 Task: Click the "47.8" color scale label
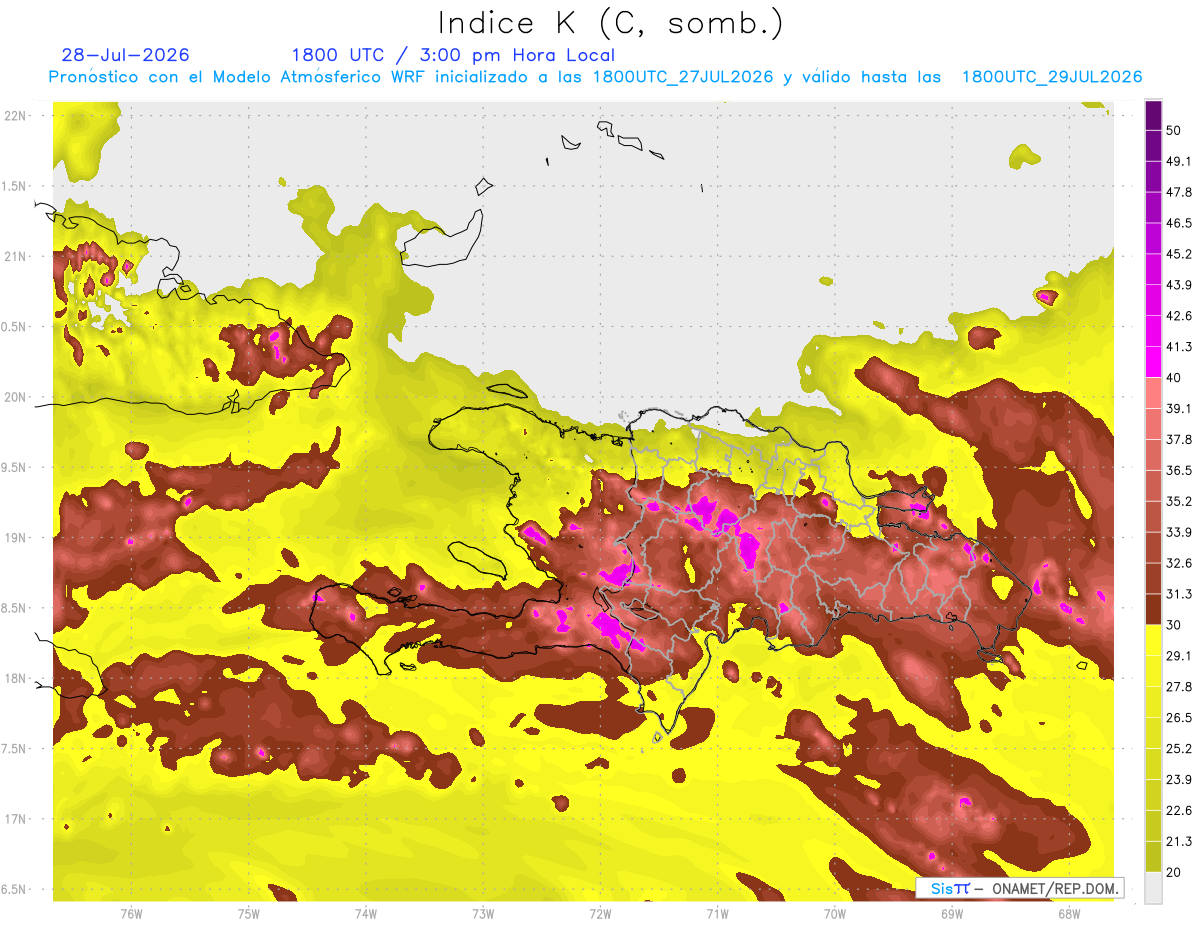[1179, 192]
